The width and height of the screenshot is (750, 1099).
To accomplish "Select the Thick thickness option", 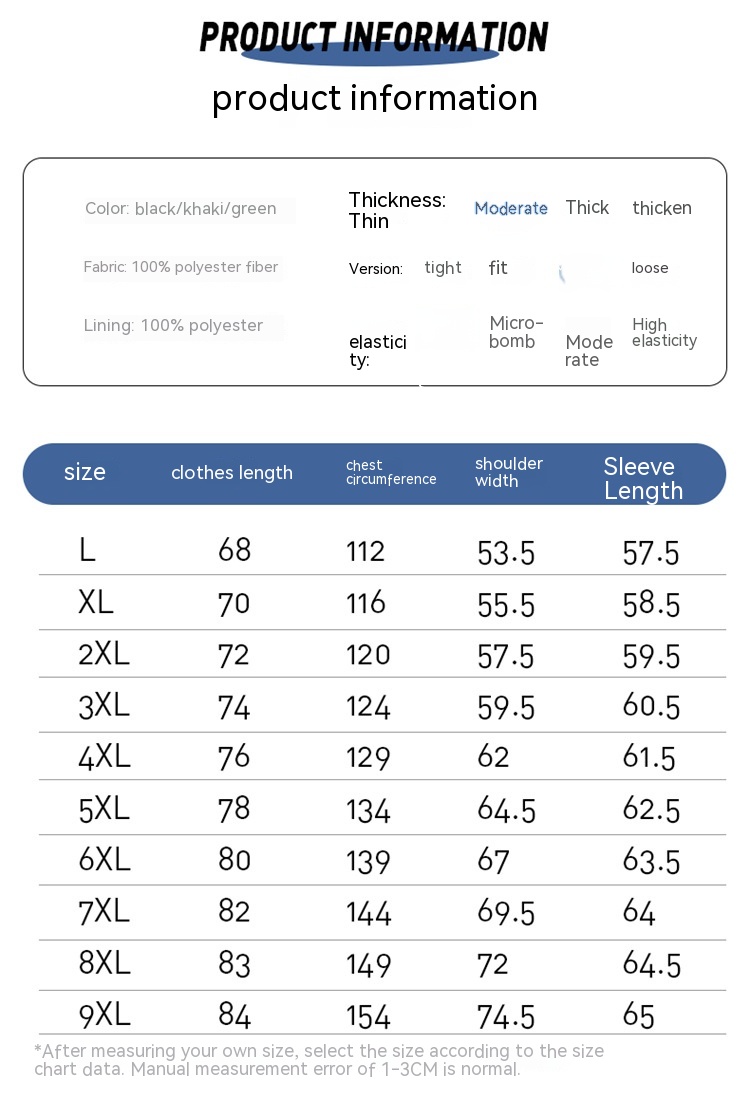I will 587,207.
